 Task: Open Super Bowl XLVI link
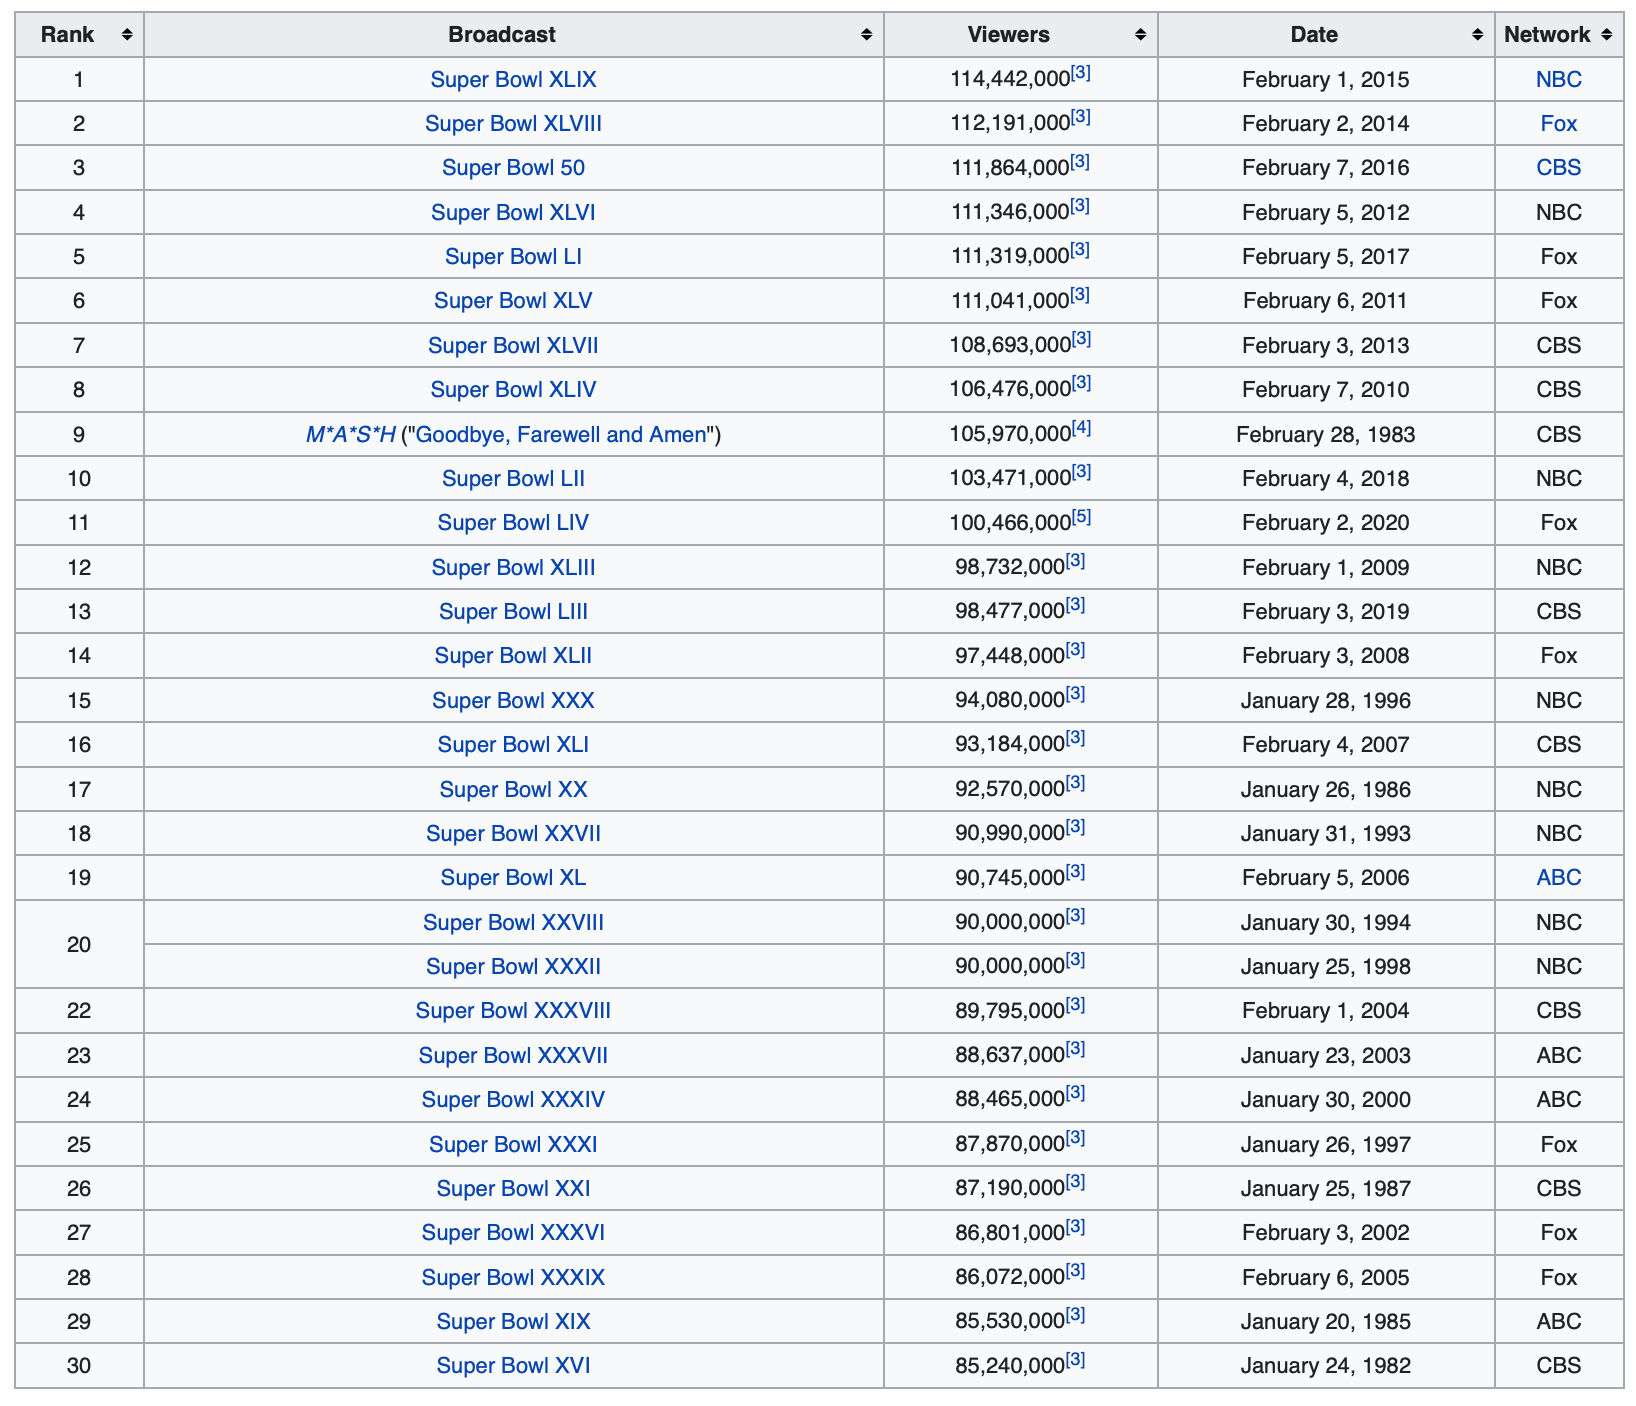(513, 213)
